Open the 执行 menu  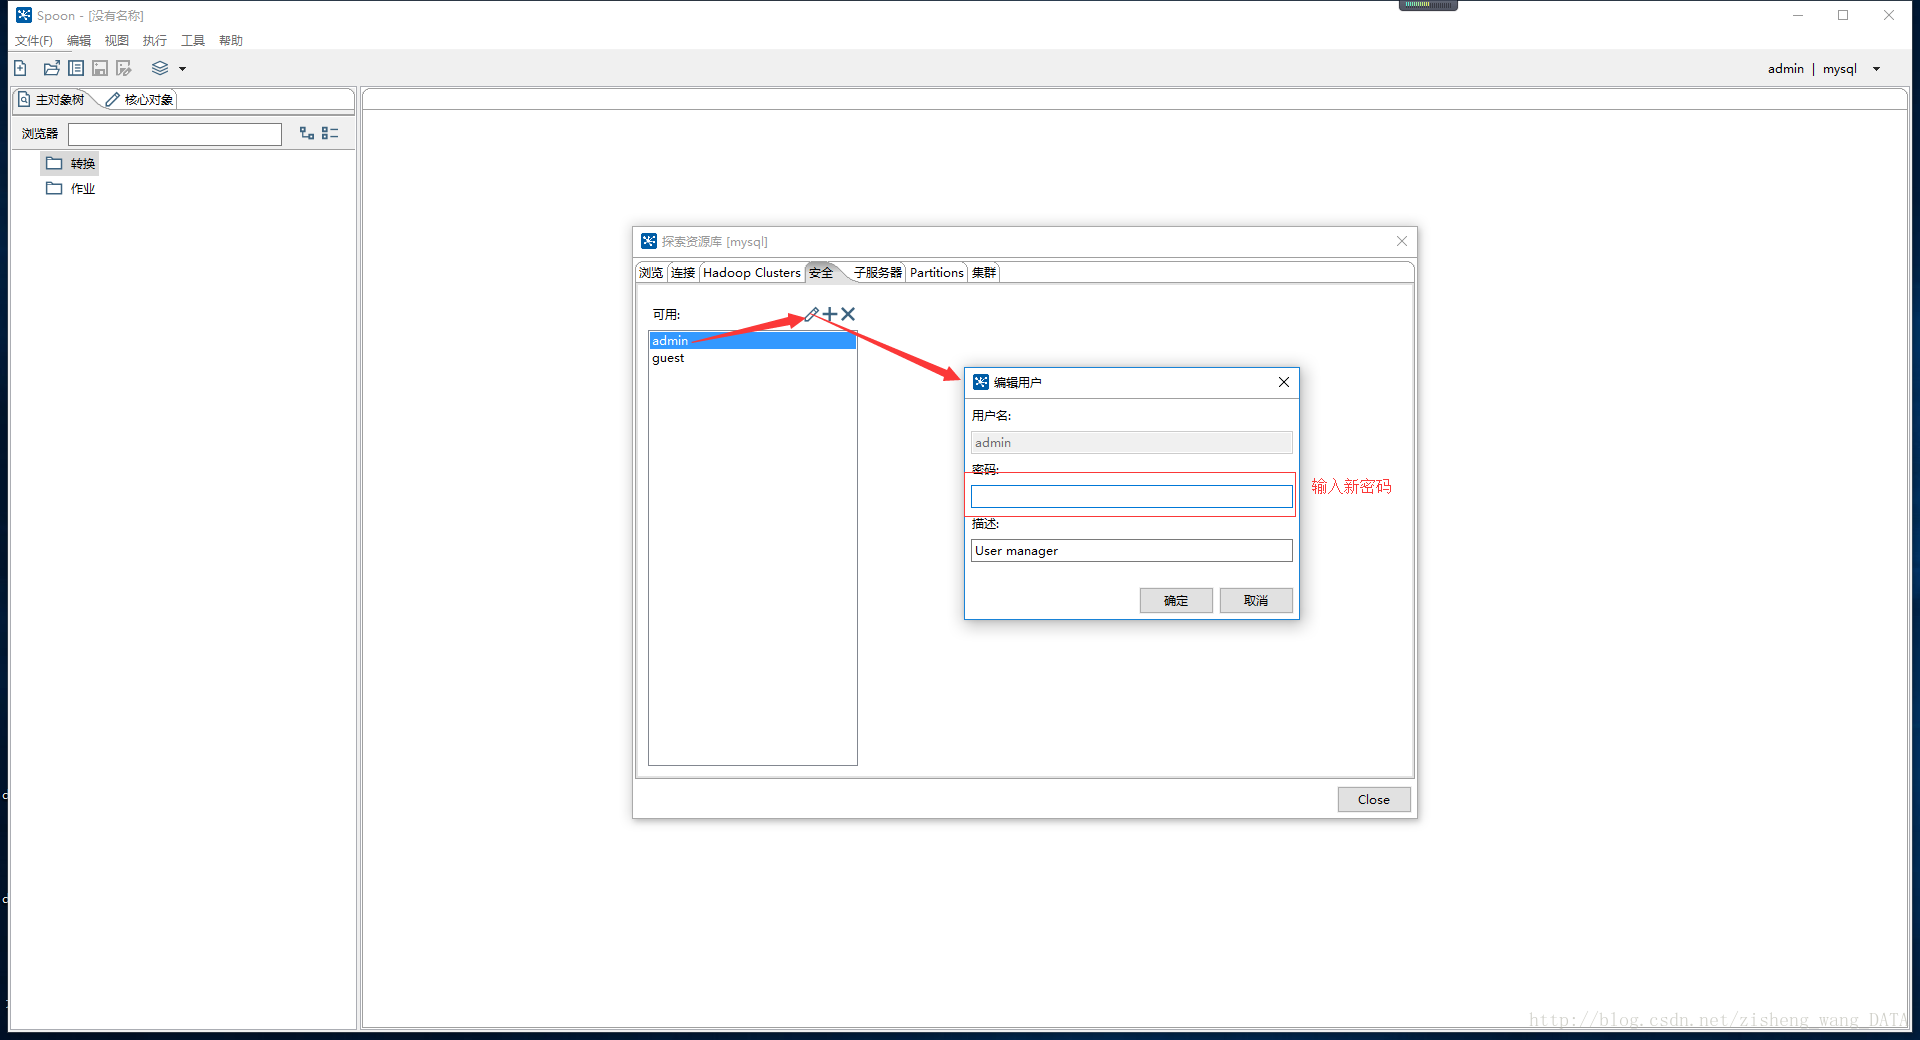click(x=155, y=41)
